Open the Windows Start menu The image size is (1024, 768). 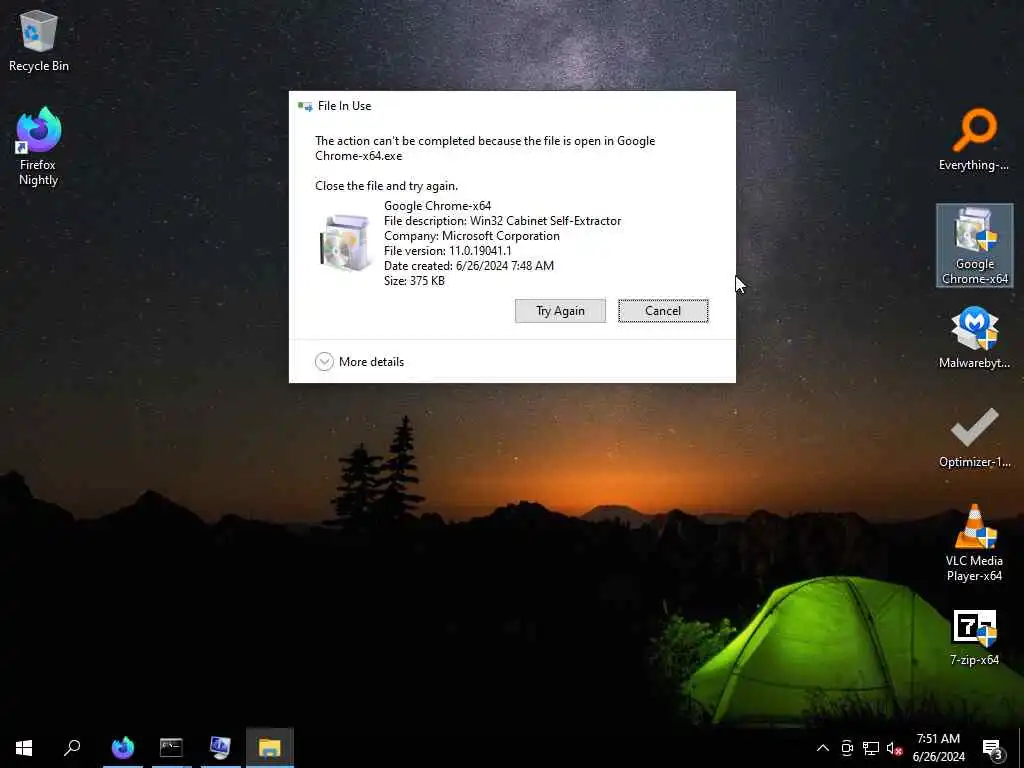pyautogui.click(x=24, y=748)
